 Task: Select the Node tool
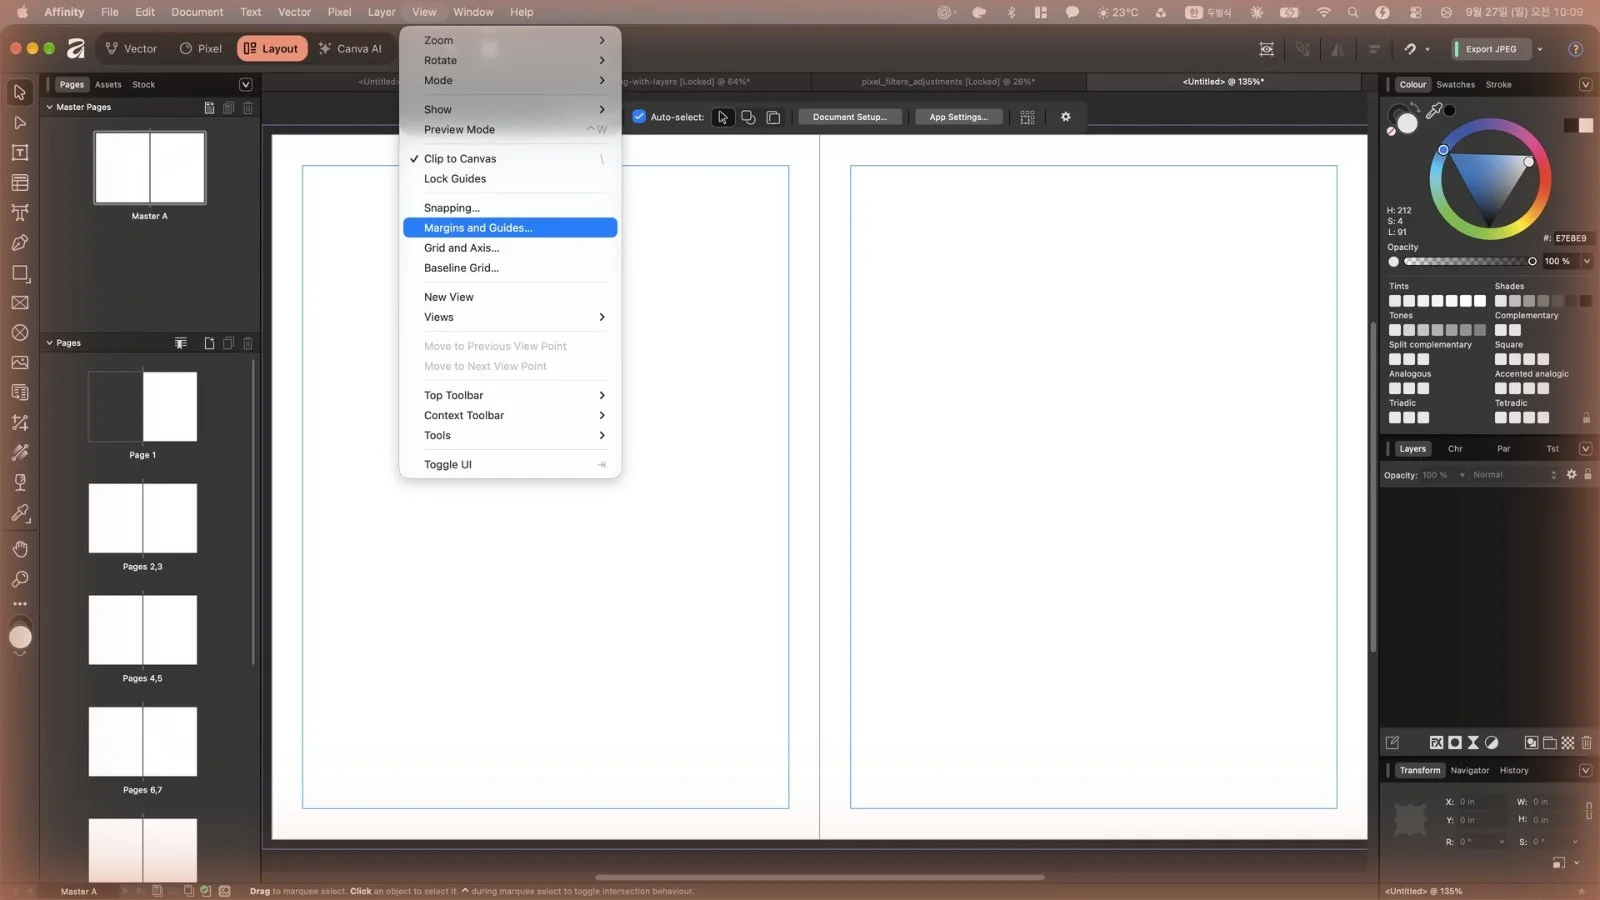(x=19, y=123)
